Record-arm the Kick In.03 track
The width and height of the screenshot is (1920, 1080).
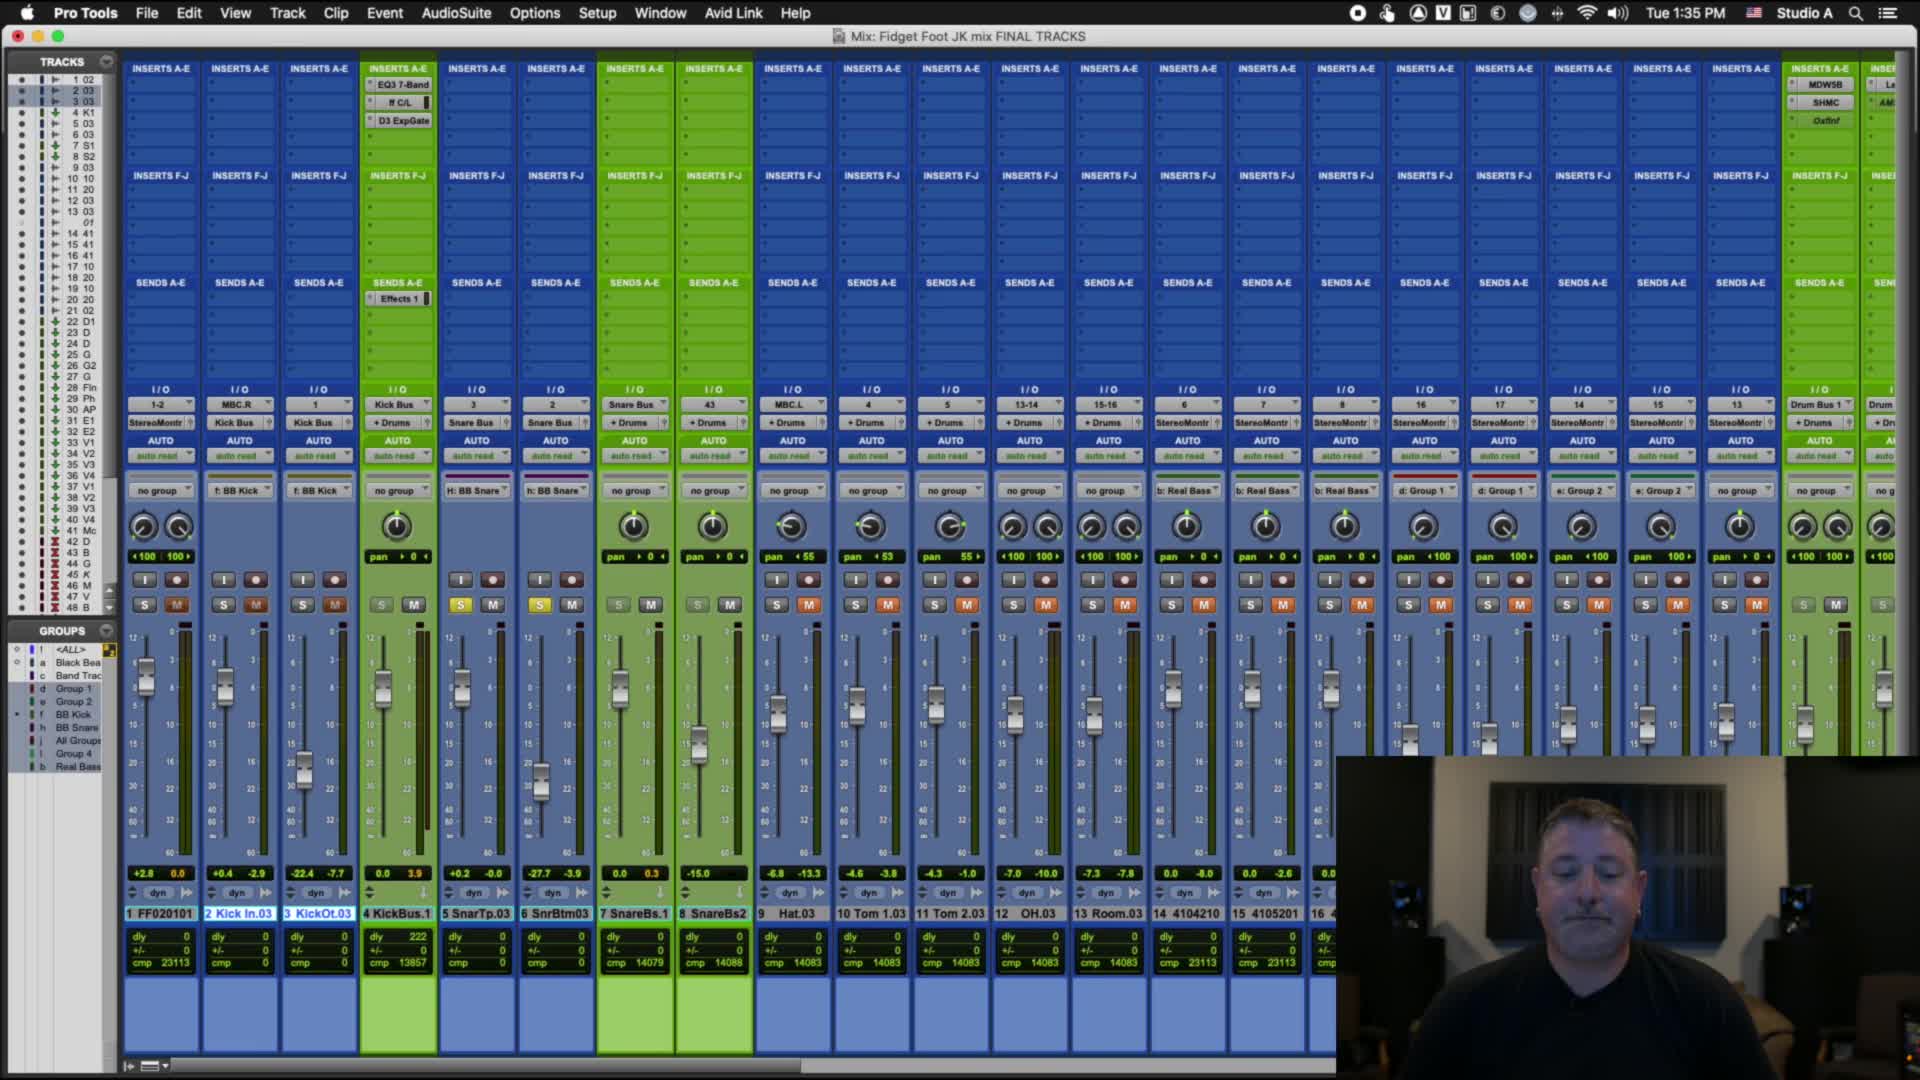pyautogui.click(x=256, y=580)
